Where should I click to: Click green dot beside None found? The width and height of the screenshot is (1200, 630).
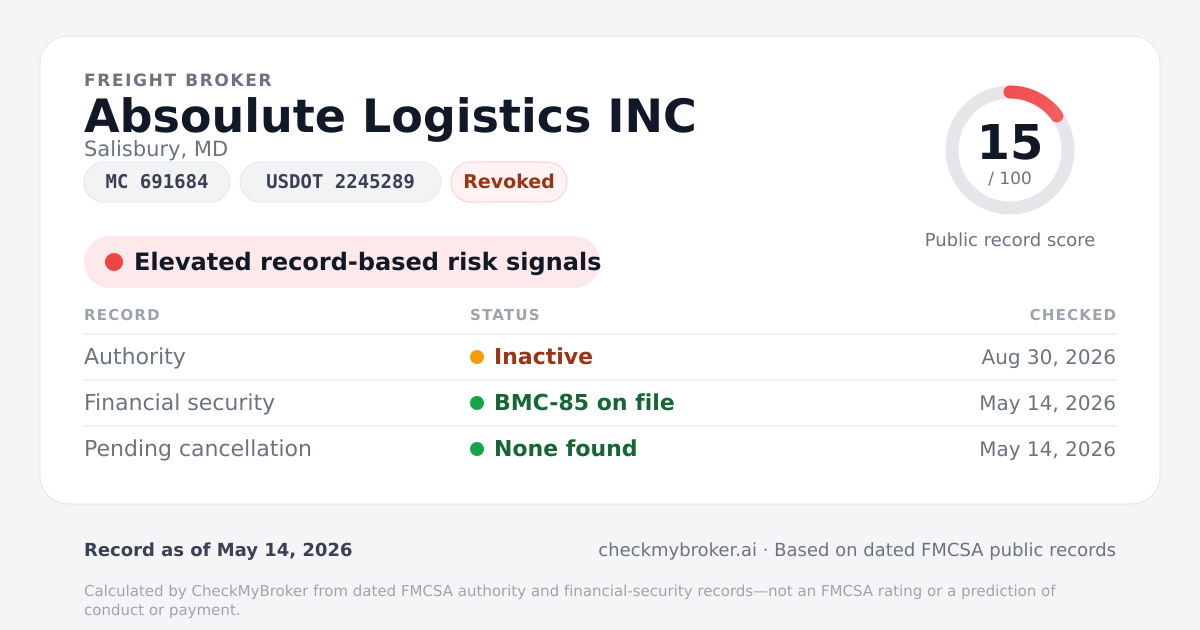(x=477, y=449)
